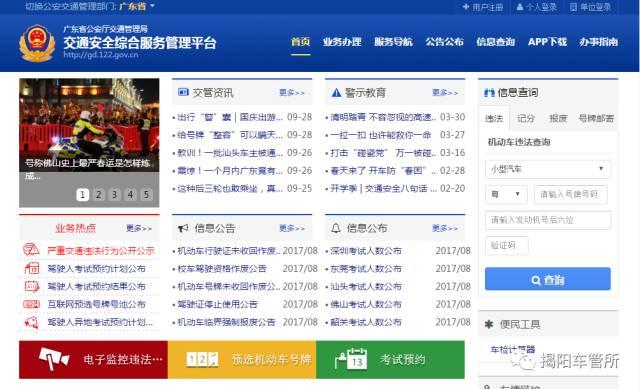Click the blue 查询 search button
The width and height of the screenshot is (640, 389).
point(548,280)
